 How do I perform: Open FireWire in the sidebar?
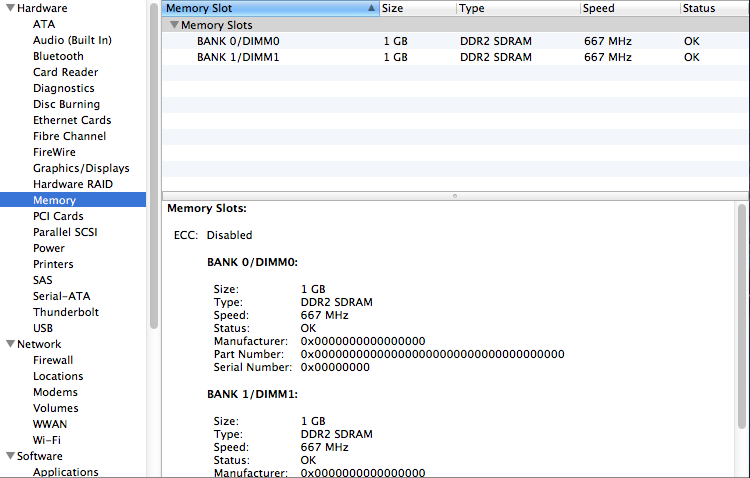pyautogui.click(x=54, y=152)
